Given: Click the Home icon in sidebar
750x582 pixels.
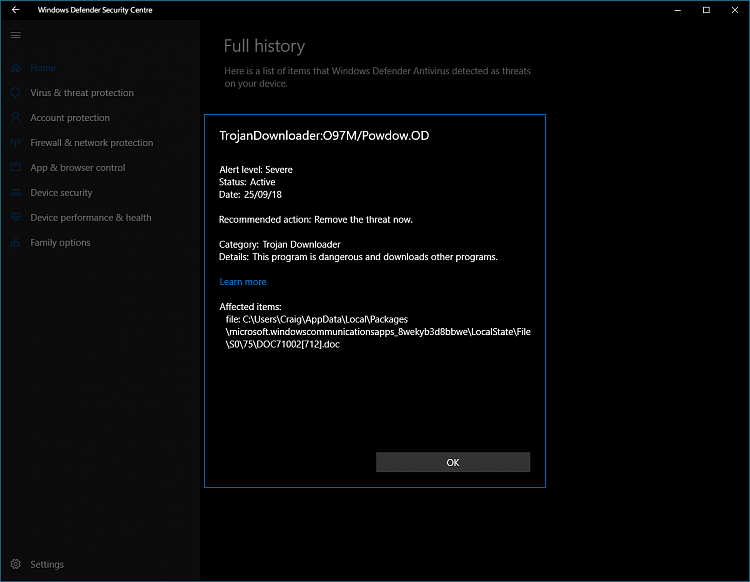Looking at the screenshot, I should click(x=15, y=68).
